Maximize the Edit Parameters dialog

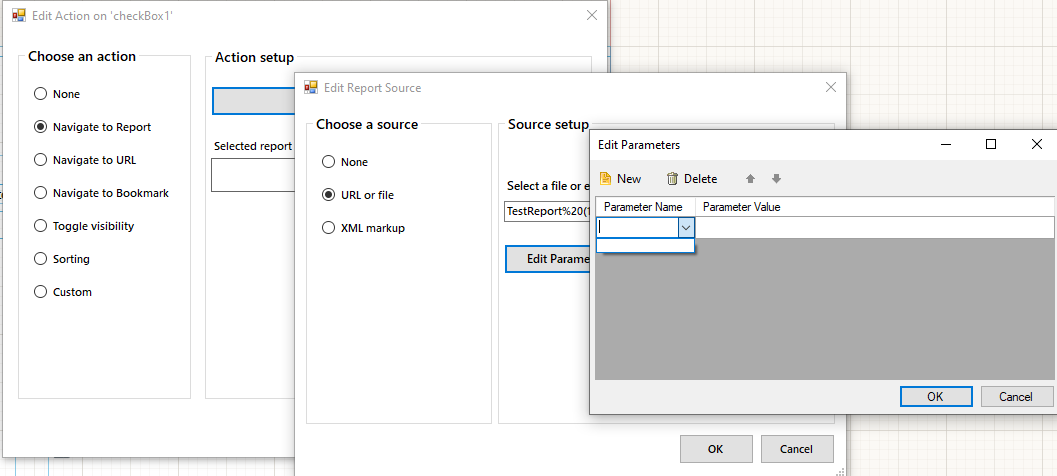[991, 145]
